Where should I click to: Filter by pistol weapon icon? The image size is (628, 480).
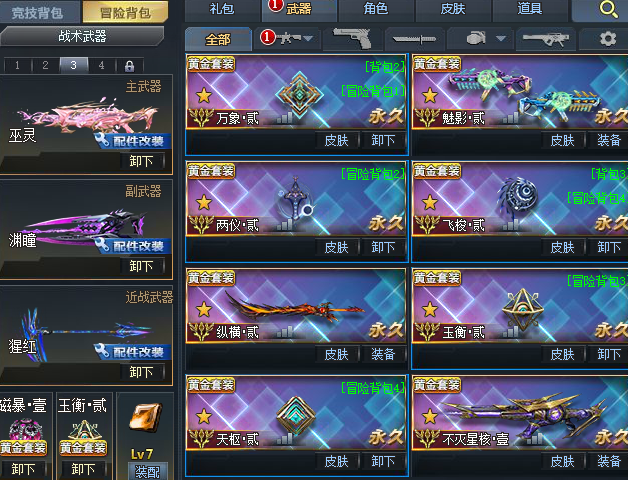[x=353, y=38]
